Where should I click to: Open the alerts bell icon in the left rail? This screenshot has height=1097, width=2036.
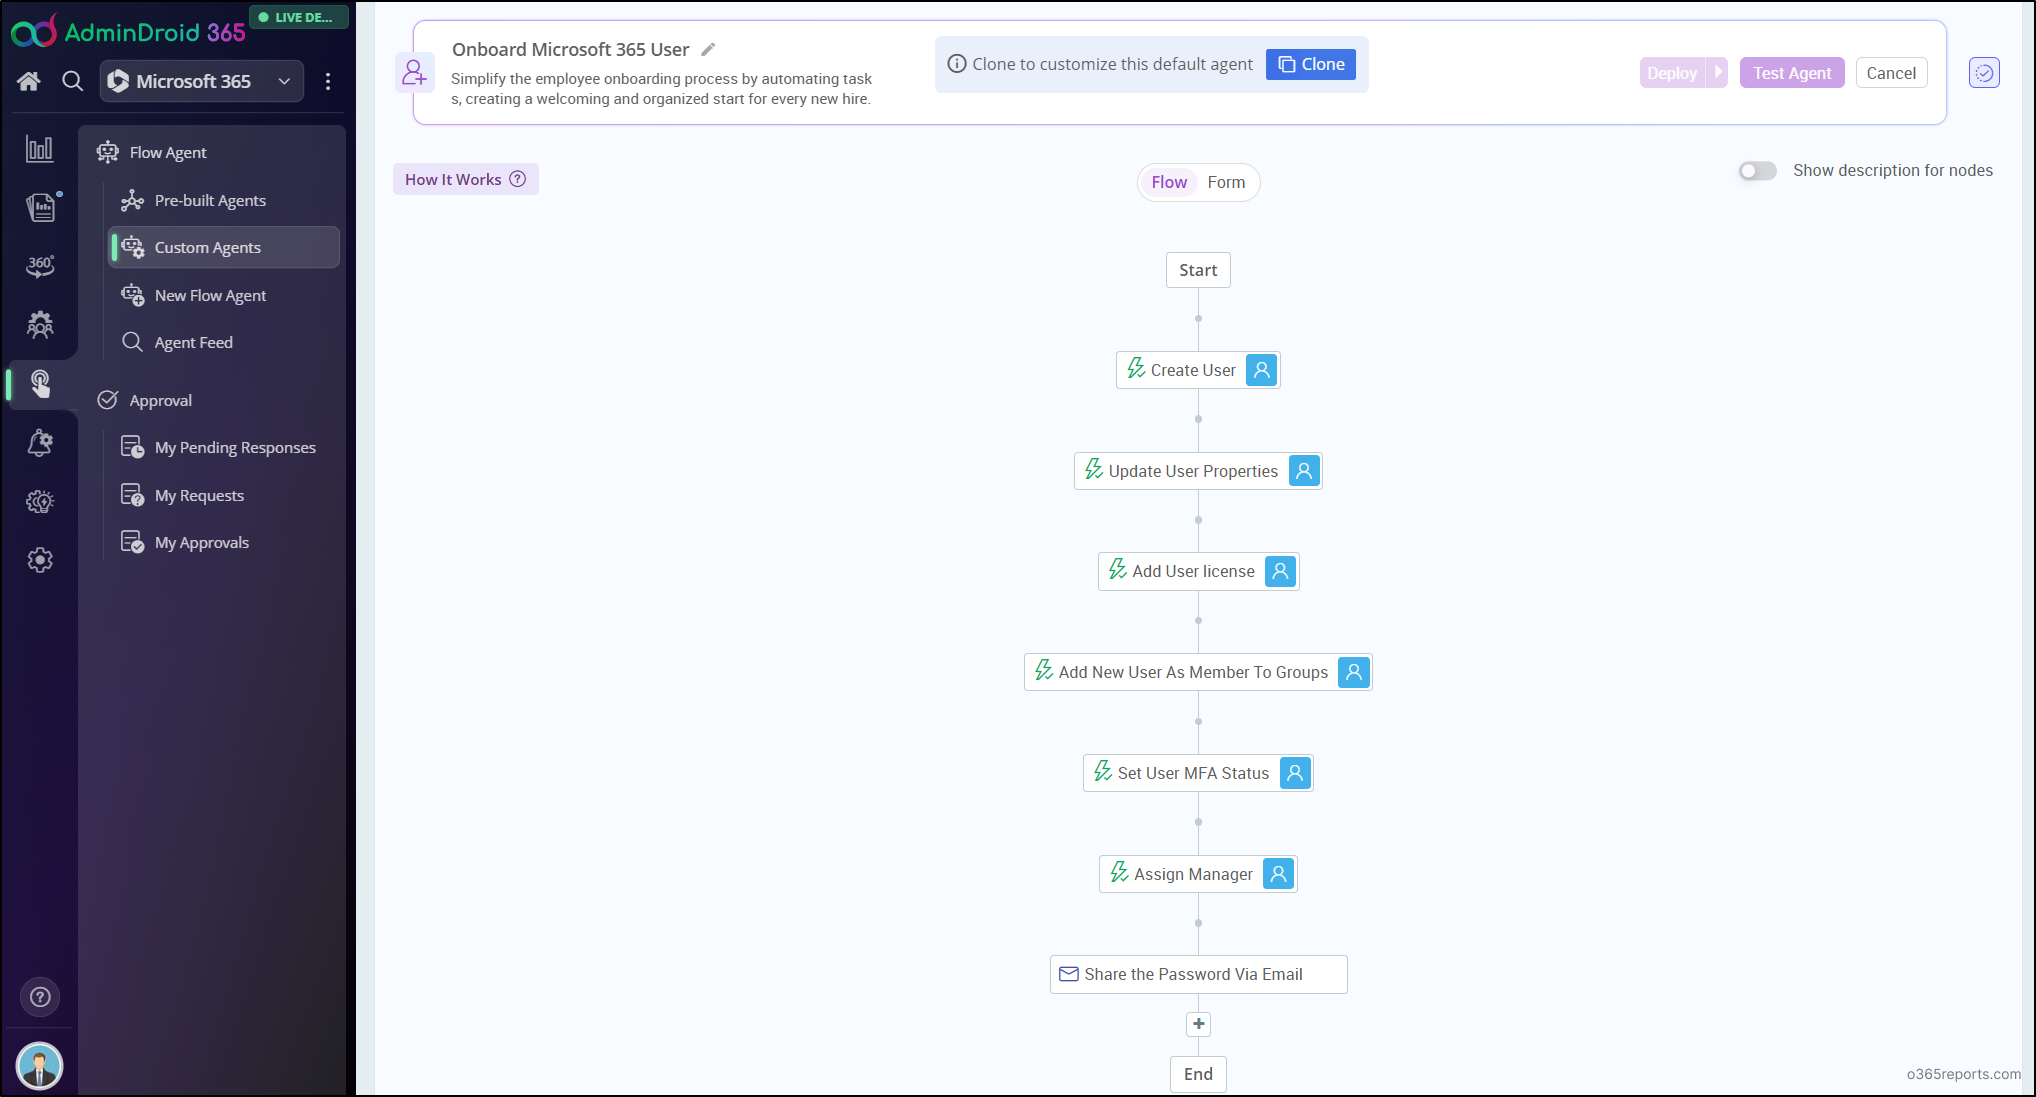click(x=40, y=442)
